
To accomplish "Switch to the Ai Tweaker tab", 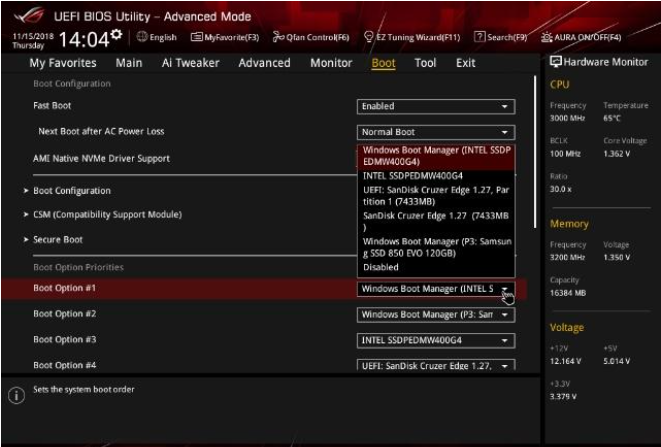I will pos(190,63).
